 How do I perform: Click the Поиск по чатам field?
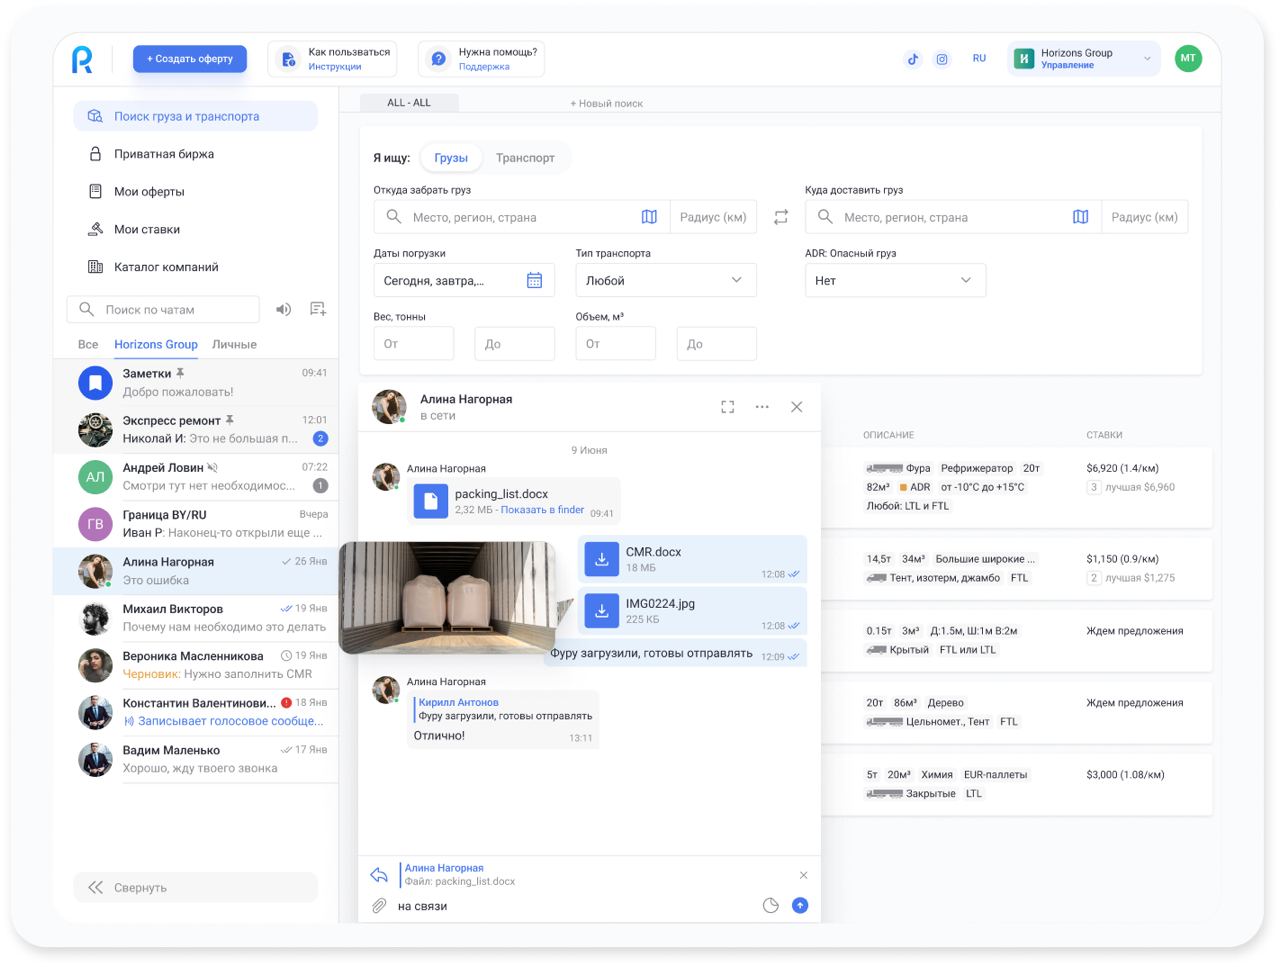pyautogui.click(x=163, y=309)
